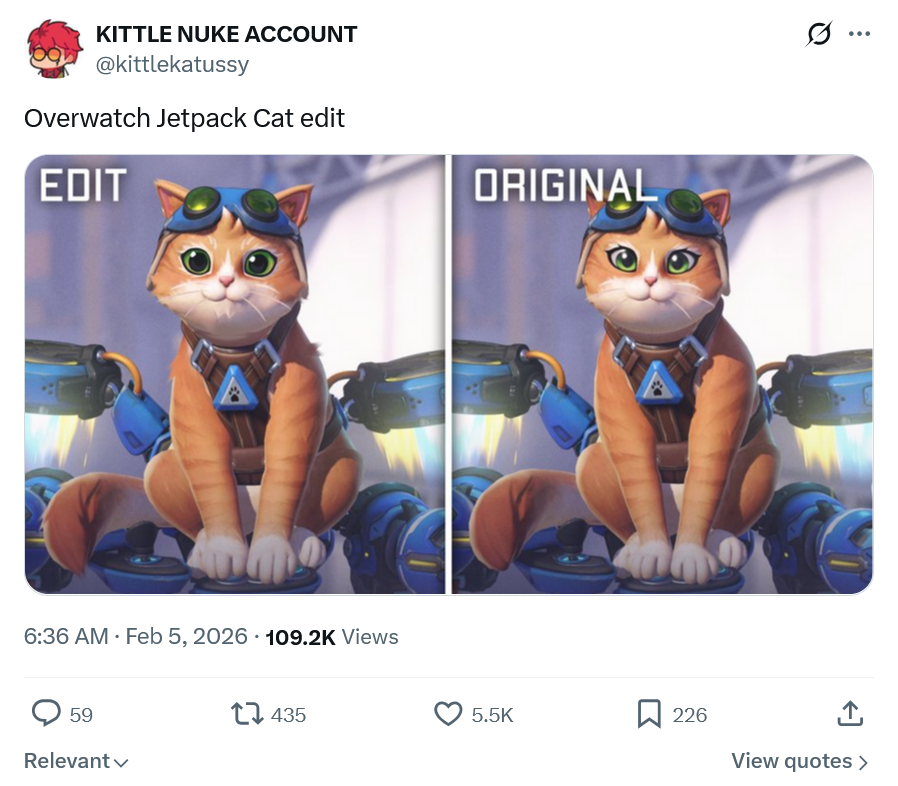Click the 5.5K likes count

pyautogui.click(x=492, y=714)
